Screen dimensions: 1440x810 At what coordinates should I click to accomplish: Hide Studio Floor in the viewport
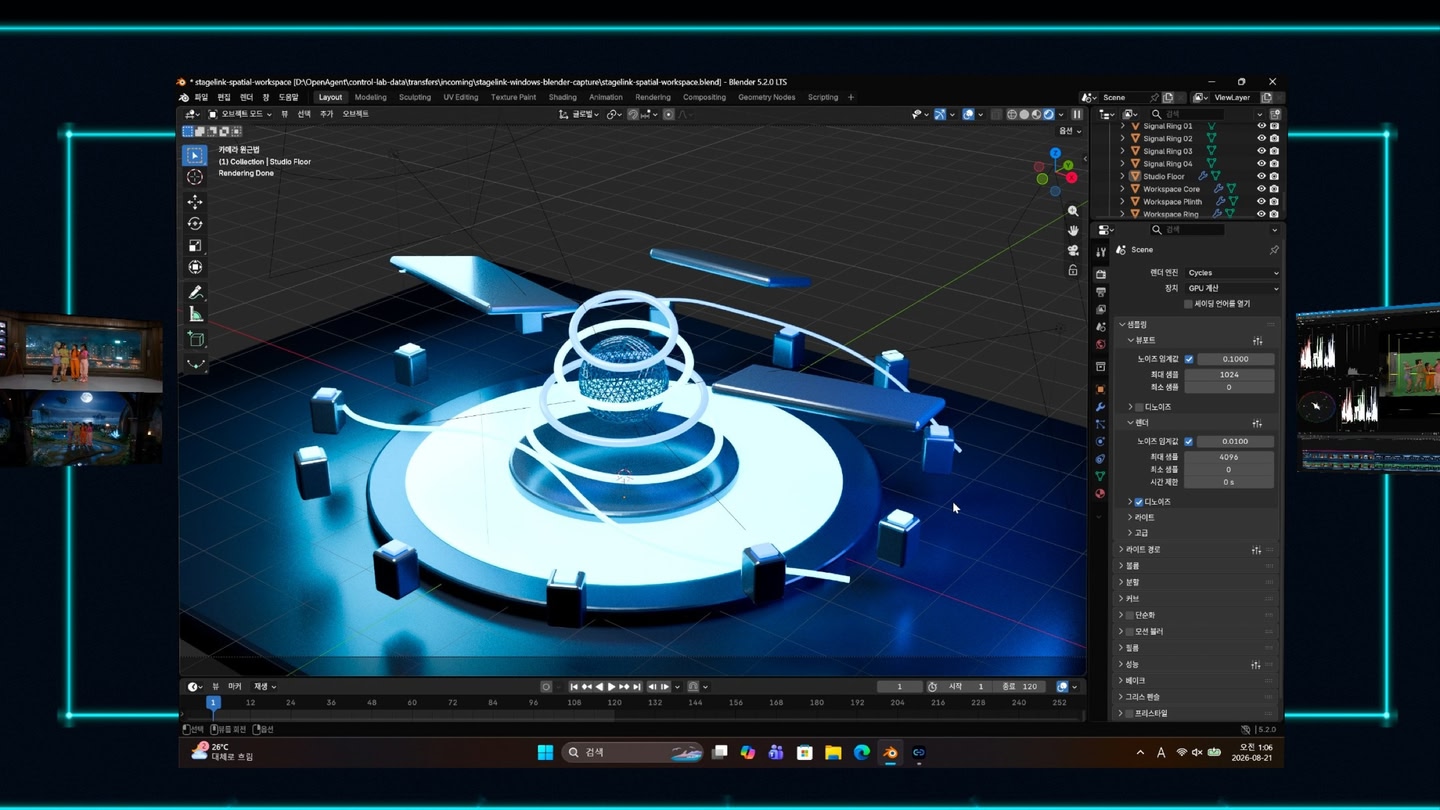(1261, 176)
